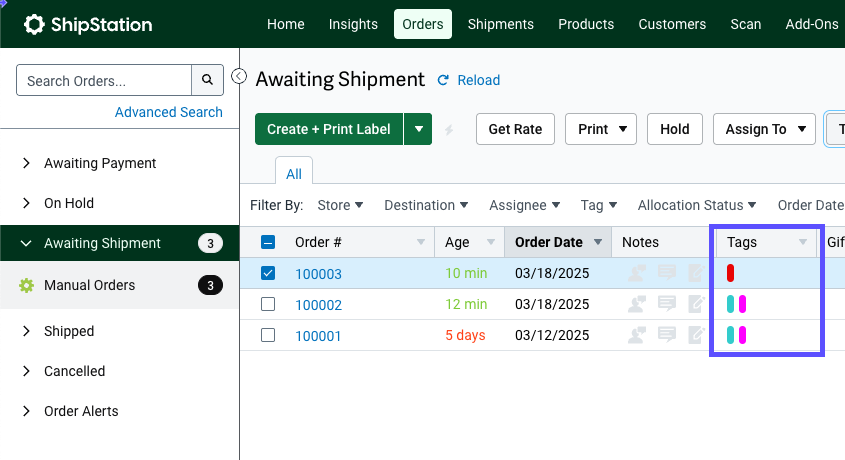
Task: Open the Create + Print Label dropdown arrow
Action: point(419,129)
